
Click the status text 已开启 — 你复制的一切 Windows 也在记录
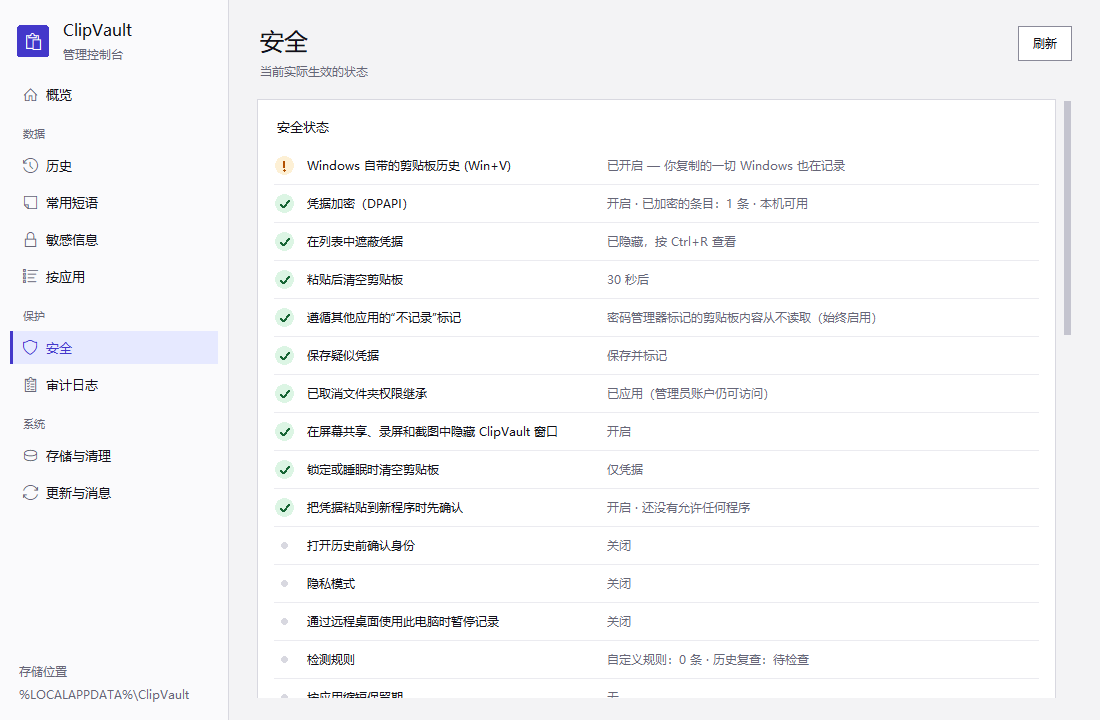pyautogui.click(x=725, y=166)
